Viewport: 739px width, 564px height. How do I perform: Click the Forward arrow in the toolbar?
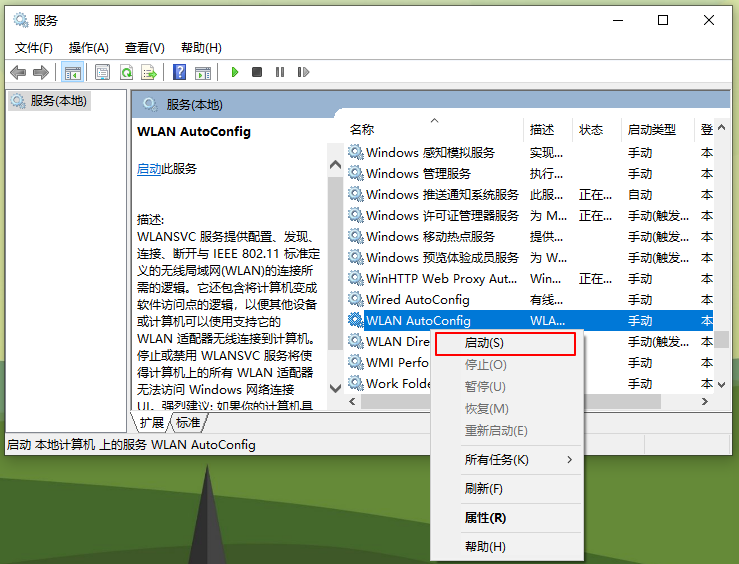click(x=41, y=72)
